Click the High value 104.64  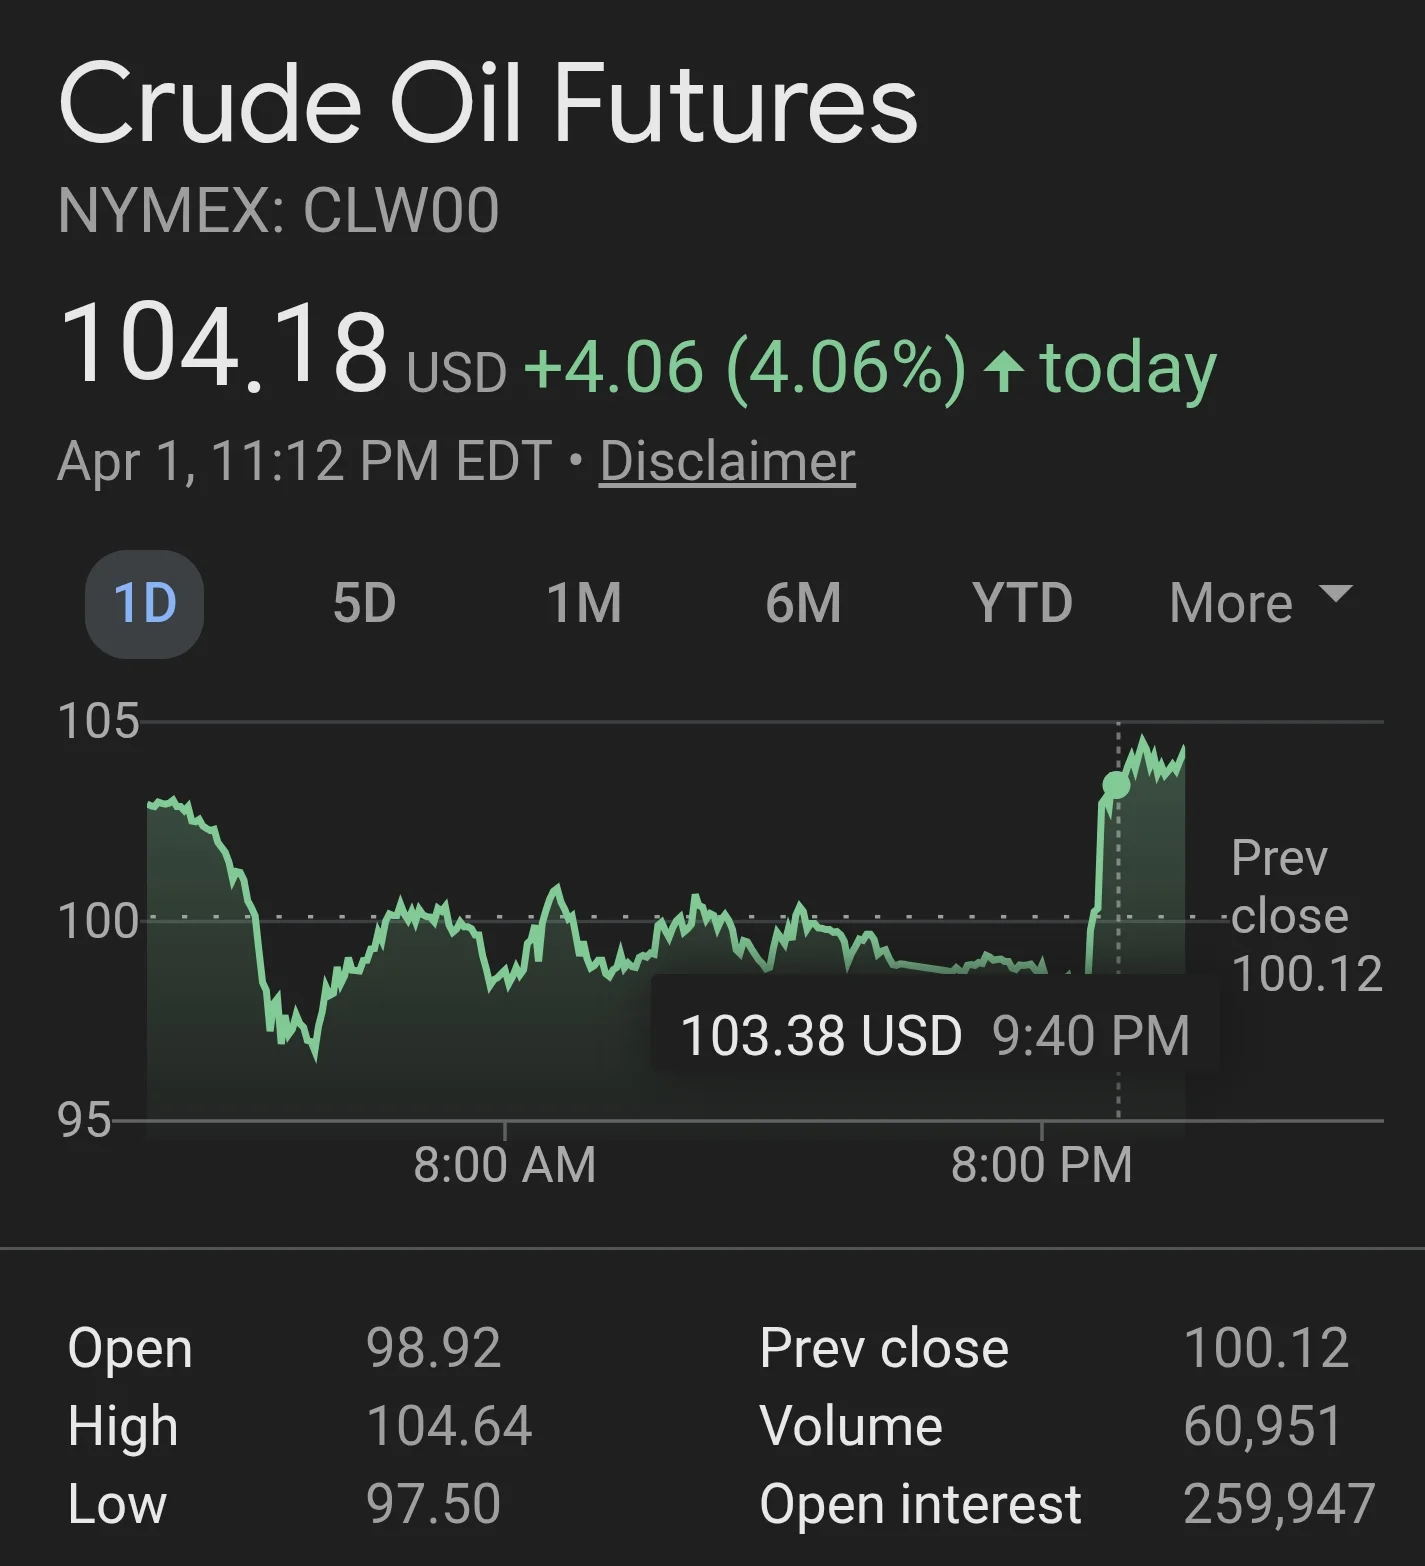click(449, 1426)
